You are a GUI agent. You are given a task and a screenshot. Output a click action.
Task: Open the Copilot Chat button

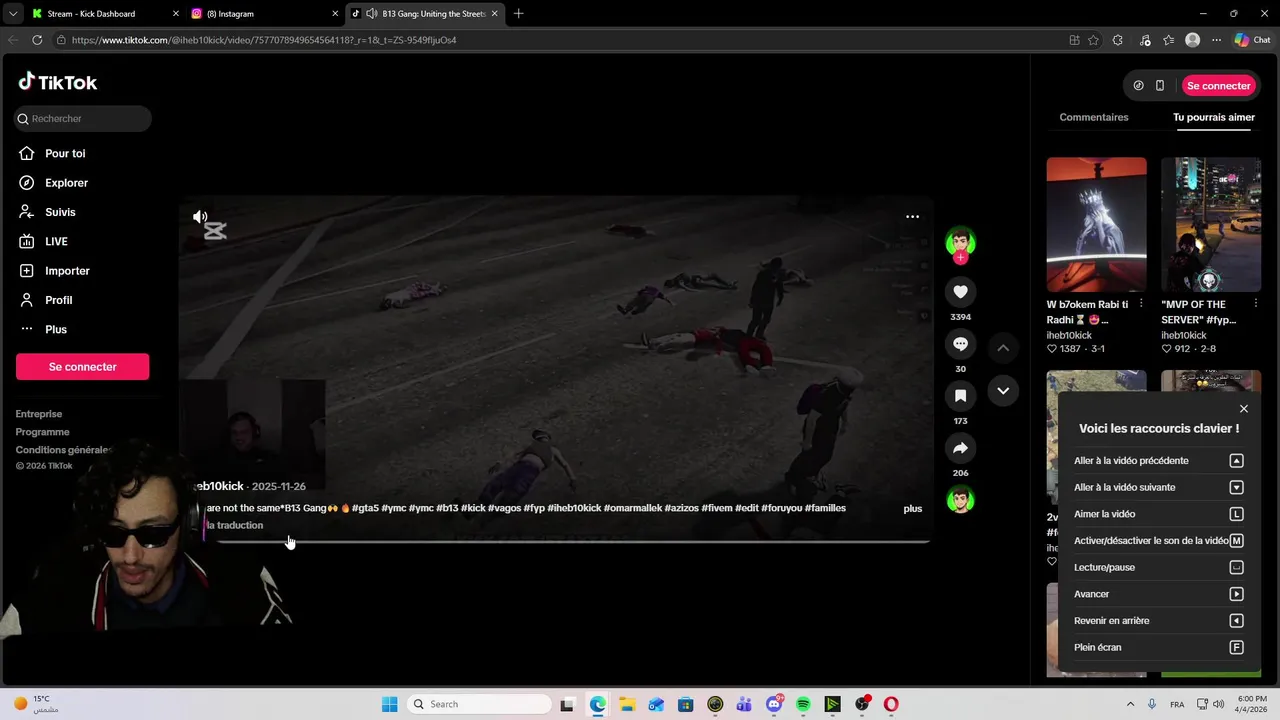point(1252,40)
